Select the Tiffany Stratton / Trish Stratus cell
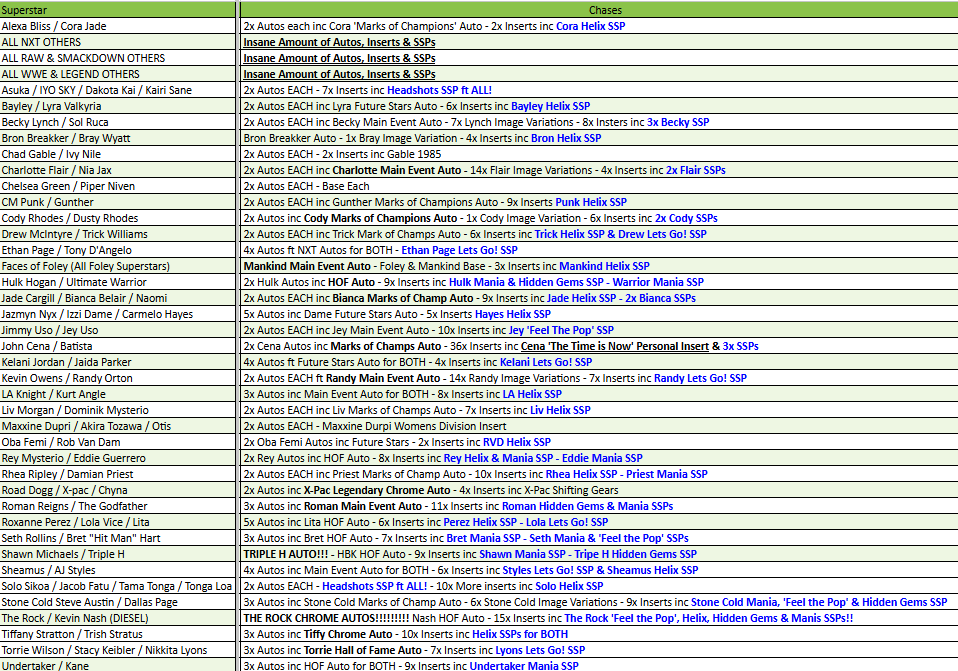Image resolution: width=958 pixels, height=671 pixels. 72,634
